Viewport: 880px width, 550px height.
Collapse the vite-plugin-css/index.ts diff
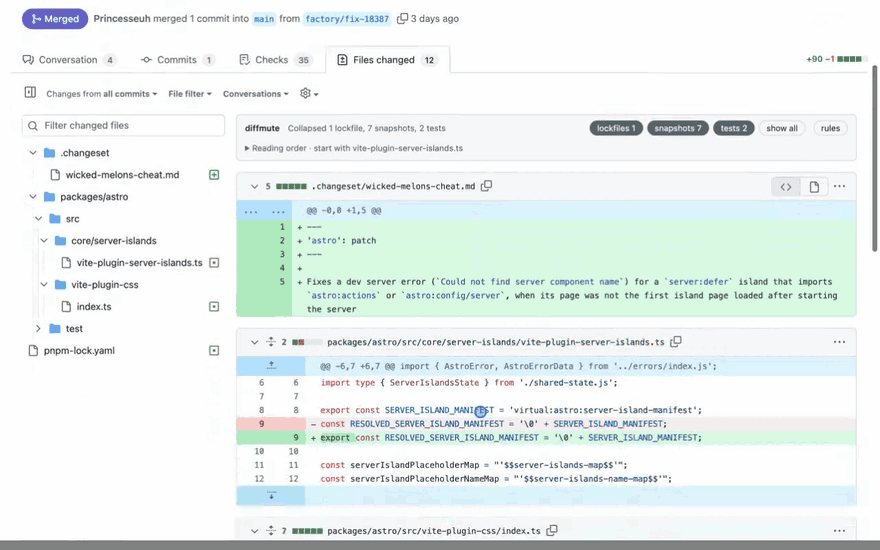point(254,530)
